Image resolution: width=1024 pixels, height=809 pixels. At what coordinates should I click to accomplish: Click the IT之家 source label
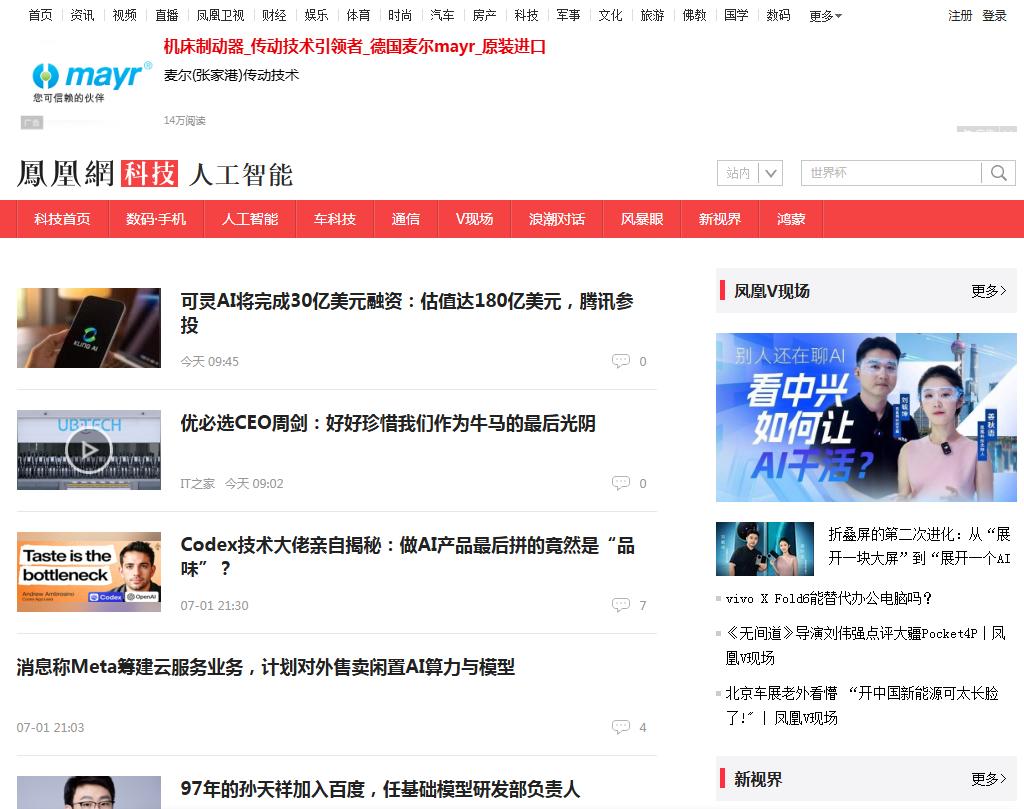[197, 483]
